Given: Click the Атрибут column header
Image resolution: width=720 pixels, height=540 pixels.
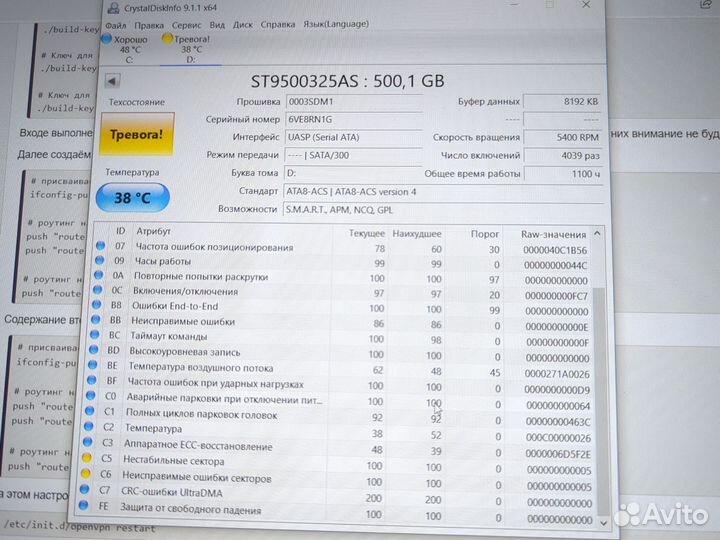Looking at the screenshot, I should tap(153, 231).
